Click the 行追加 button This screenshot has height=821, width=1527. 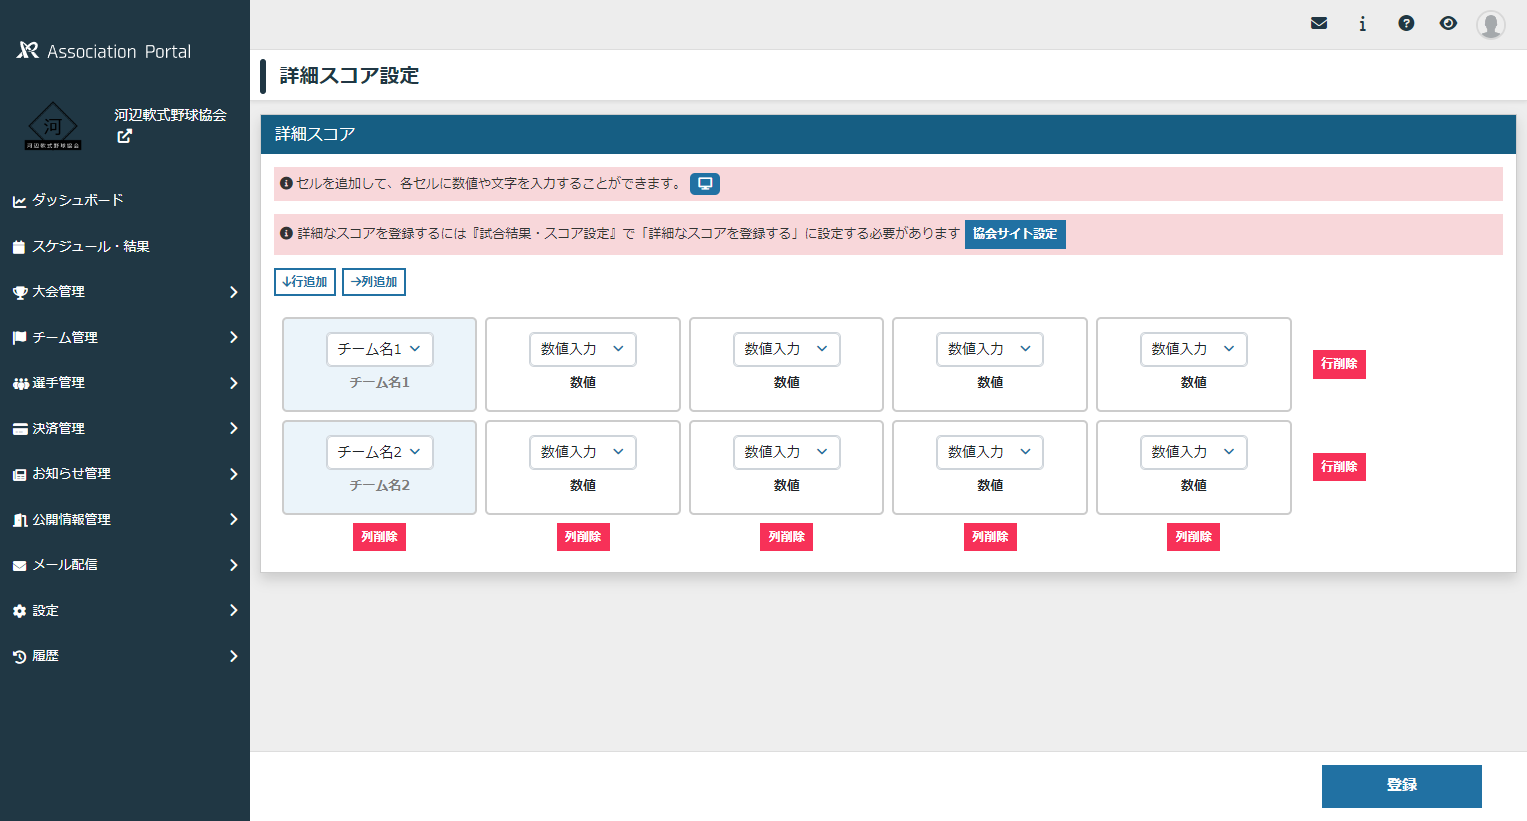[305, 282]
